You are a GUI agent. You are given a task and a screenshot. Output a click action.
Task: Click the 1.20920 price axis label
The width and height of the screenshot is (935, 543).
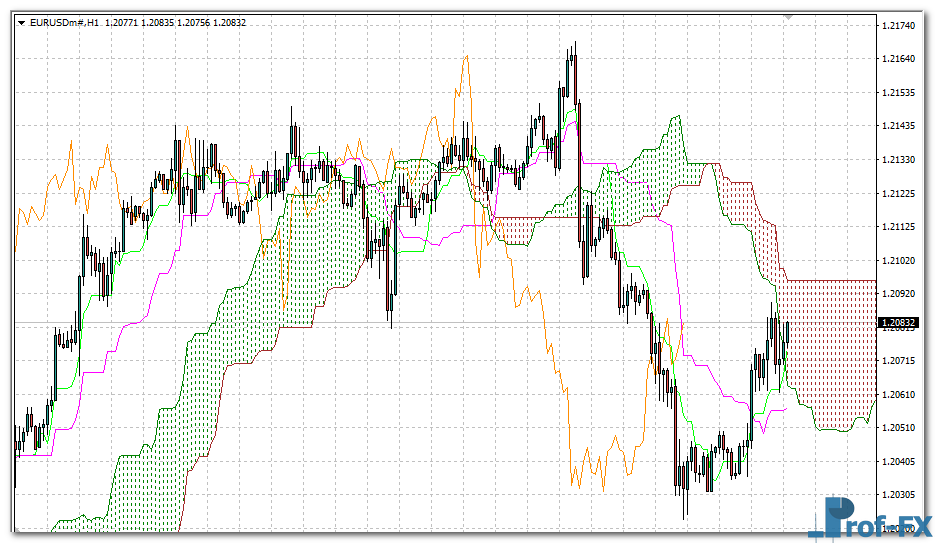[901, 294]
